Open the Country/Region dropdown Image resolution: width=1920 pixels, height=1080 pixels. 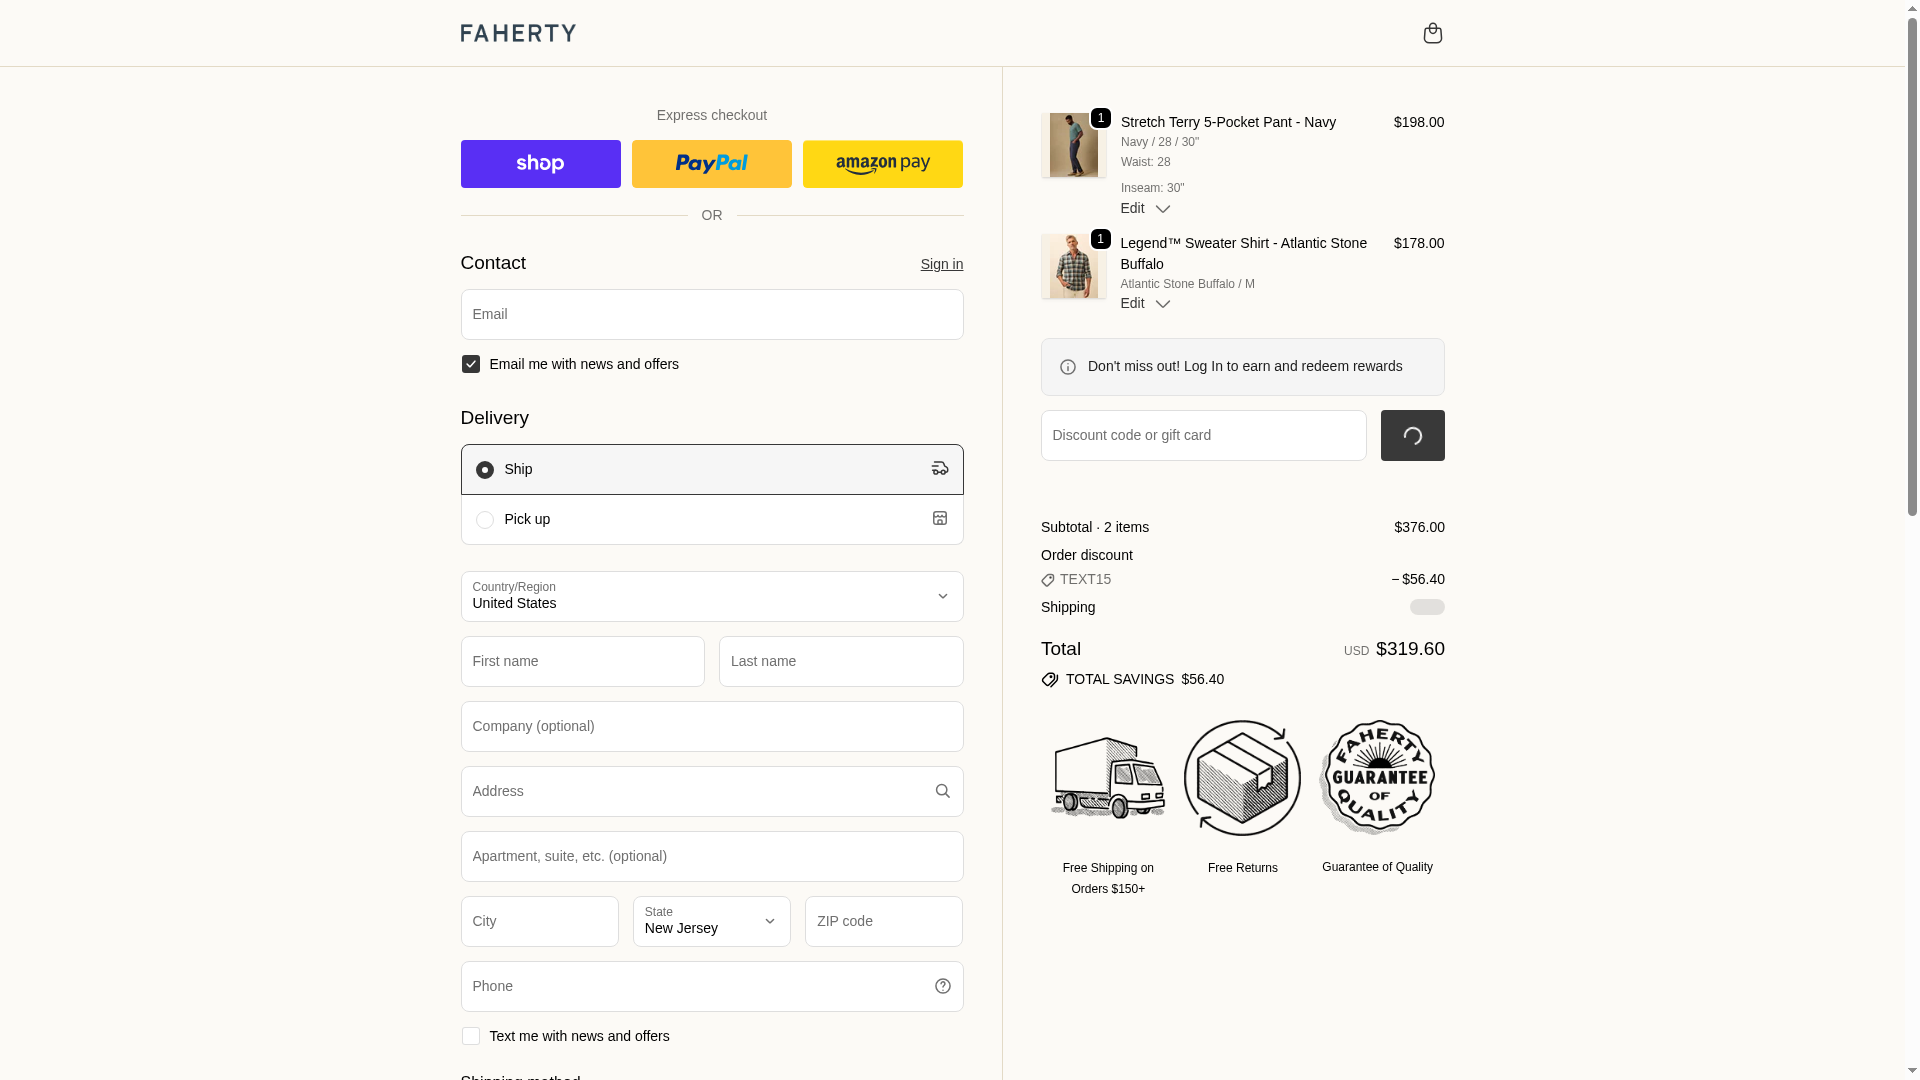(711, 597)
